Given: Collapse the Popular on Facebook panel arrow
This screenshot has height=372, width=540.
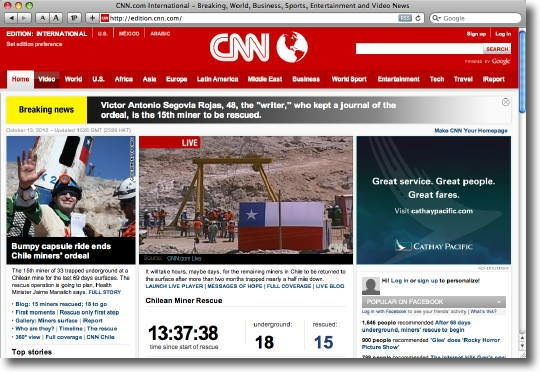Looking at the screenshot, I should (499, 302).
